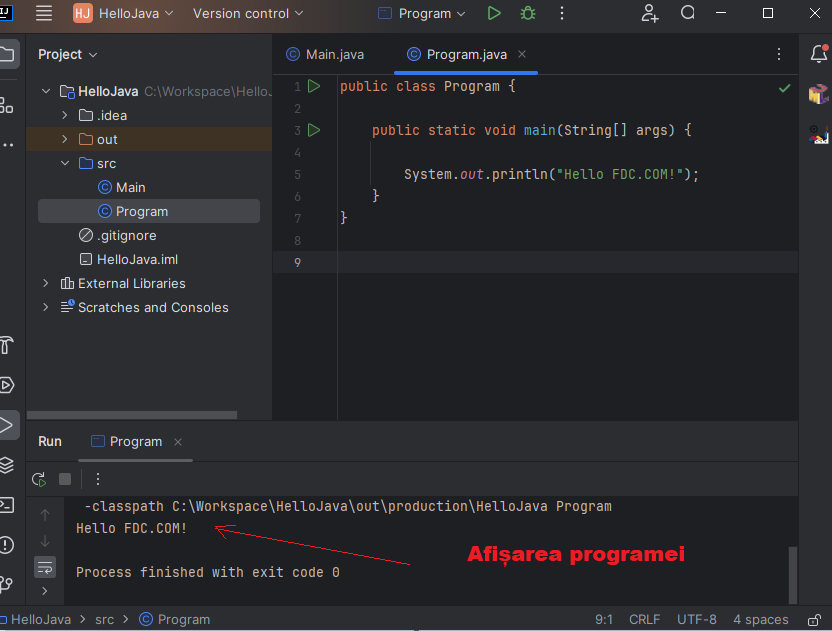The width and height of the screenshot is (832, 631).
Task: Show more tool windows via ellipsis
Action: [7, 145]
